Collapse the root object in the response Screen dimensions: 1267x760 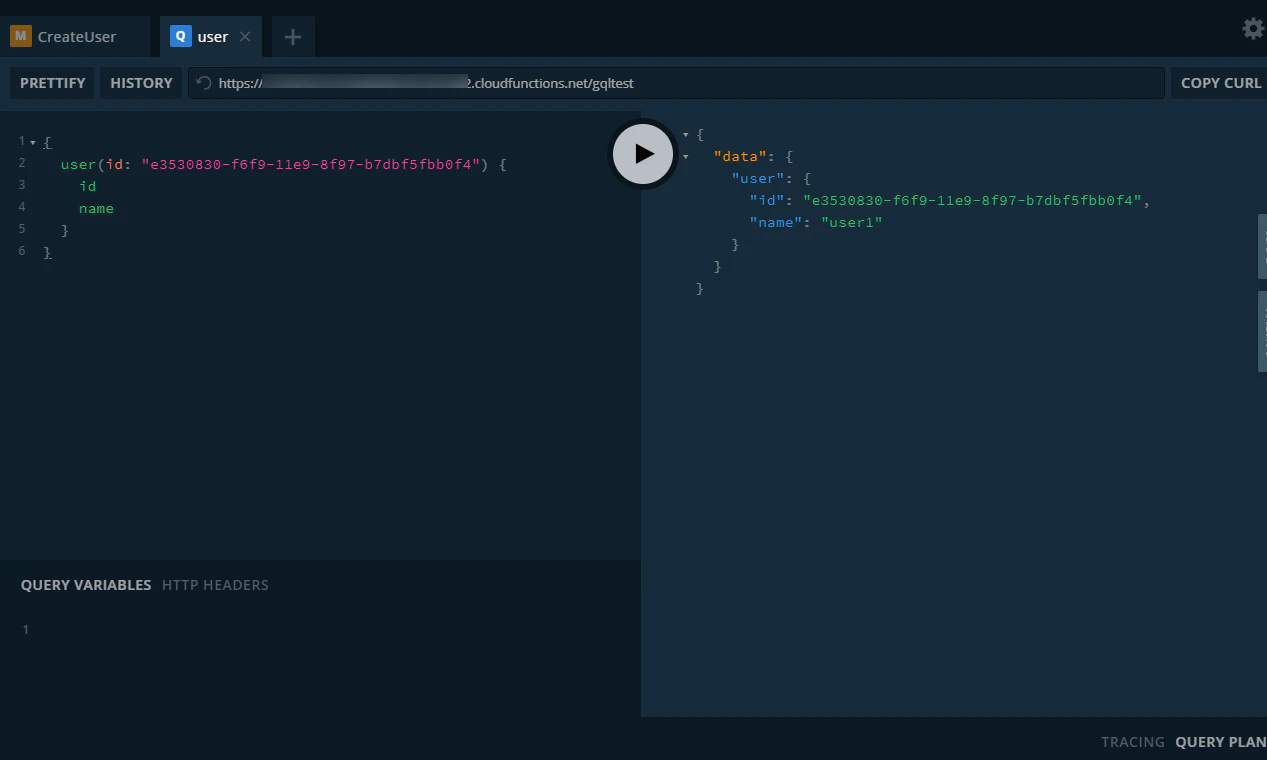click(x=685, y=135)
